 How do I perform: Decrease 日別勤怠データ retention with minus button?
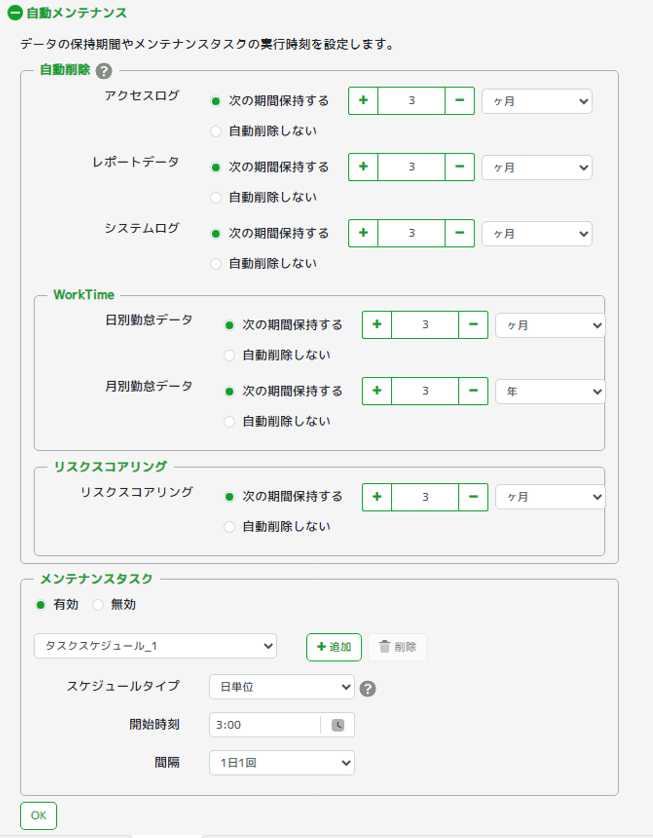(x=473, y=325)
